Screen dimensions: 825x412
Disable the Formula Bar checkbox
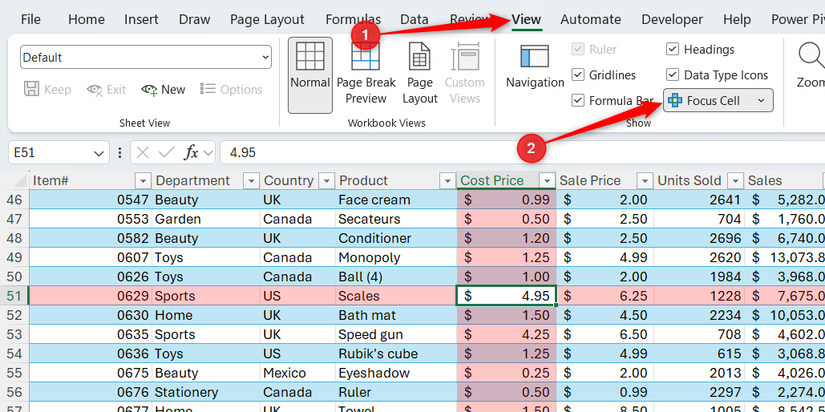(579, 100)
